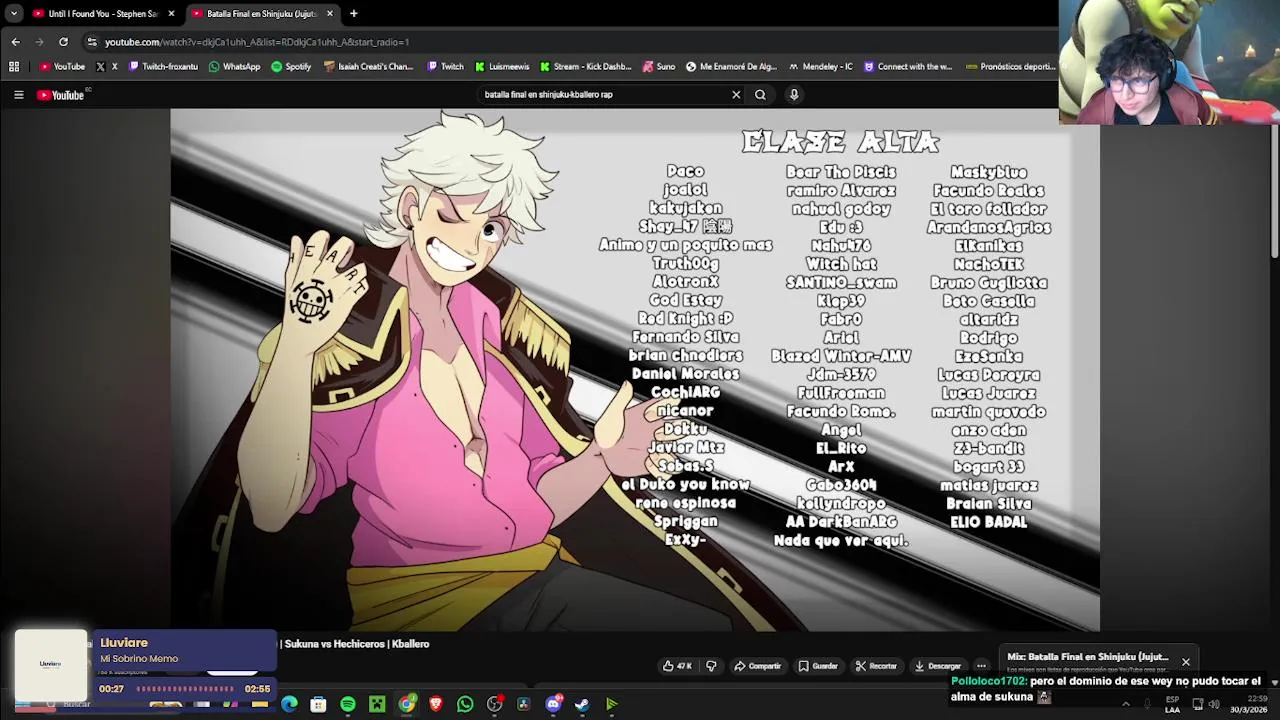The image size is (1280, 720).
Task: Open the X bookmark
Action: 107,67
